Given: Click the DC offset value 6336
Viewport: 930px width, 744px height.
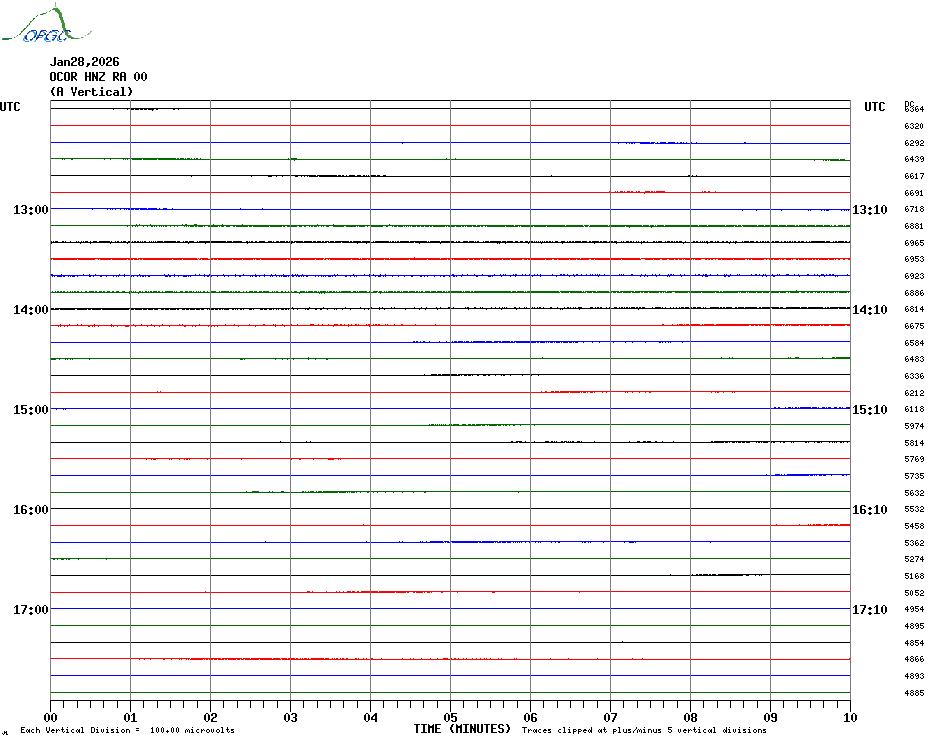Looking at the screenshot, I should click(x=914, y=376).
